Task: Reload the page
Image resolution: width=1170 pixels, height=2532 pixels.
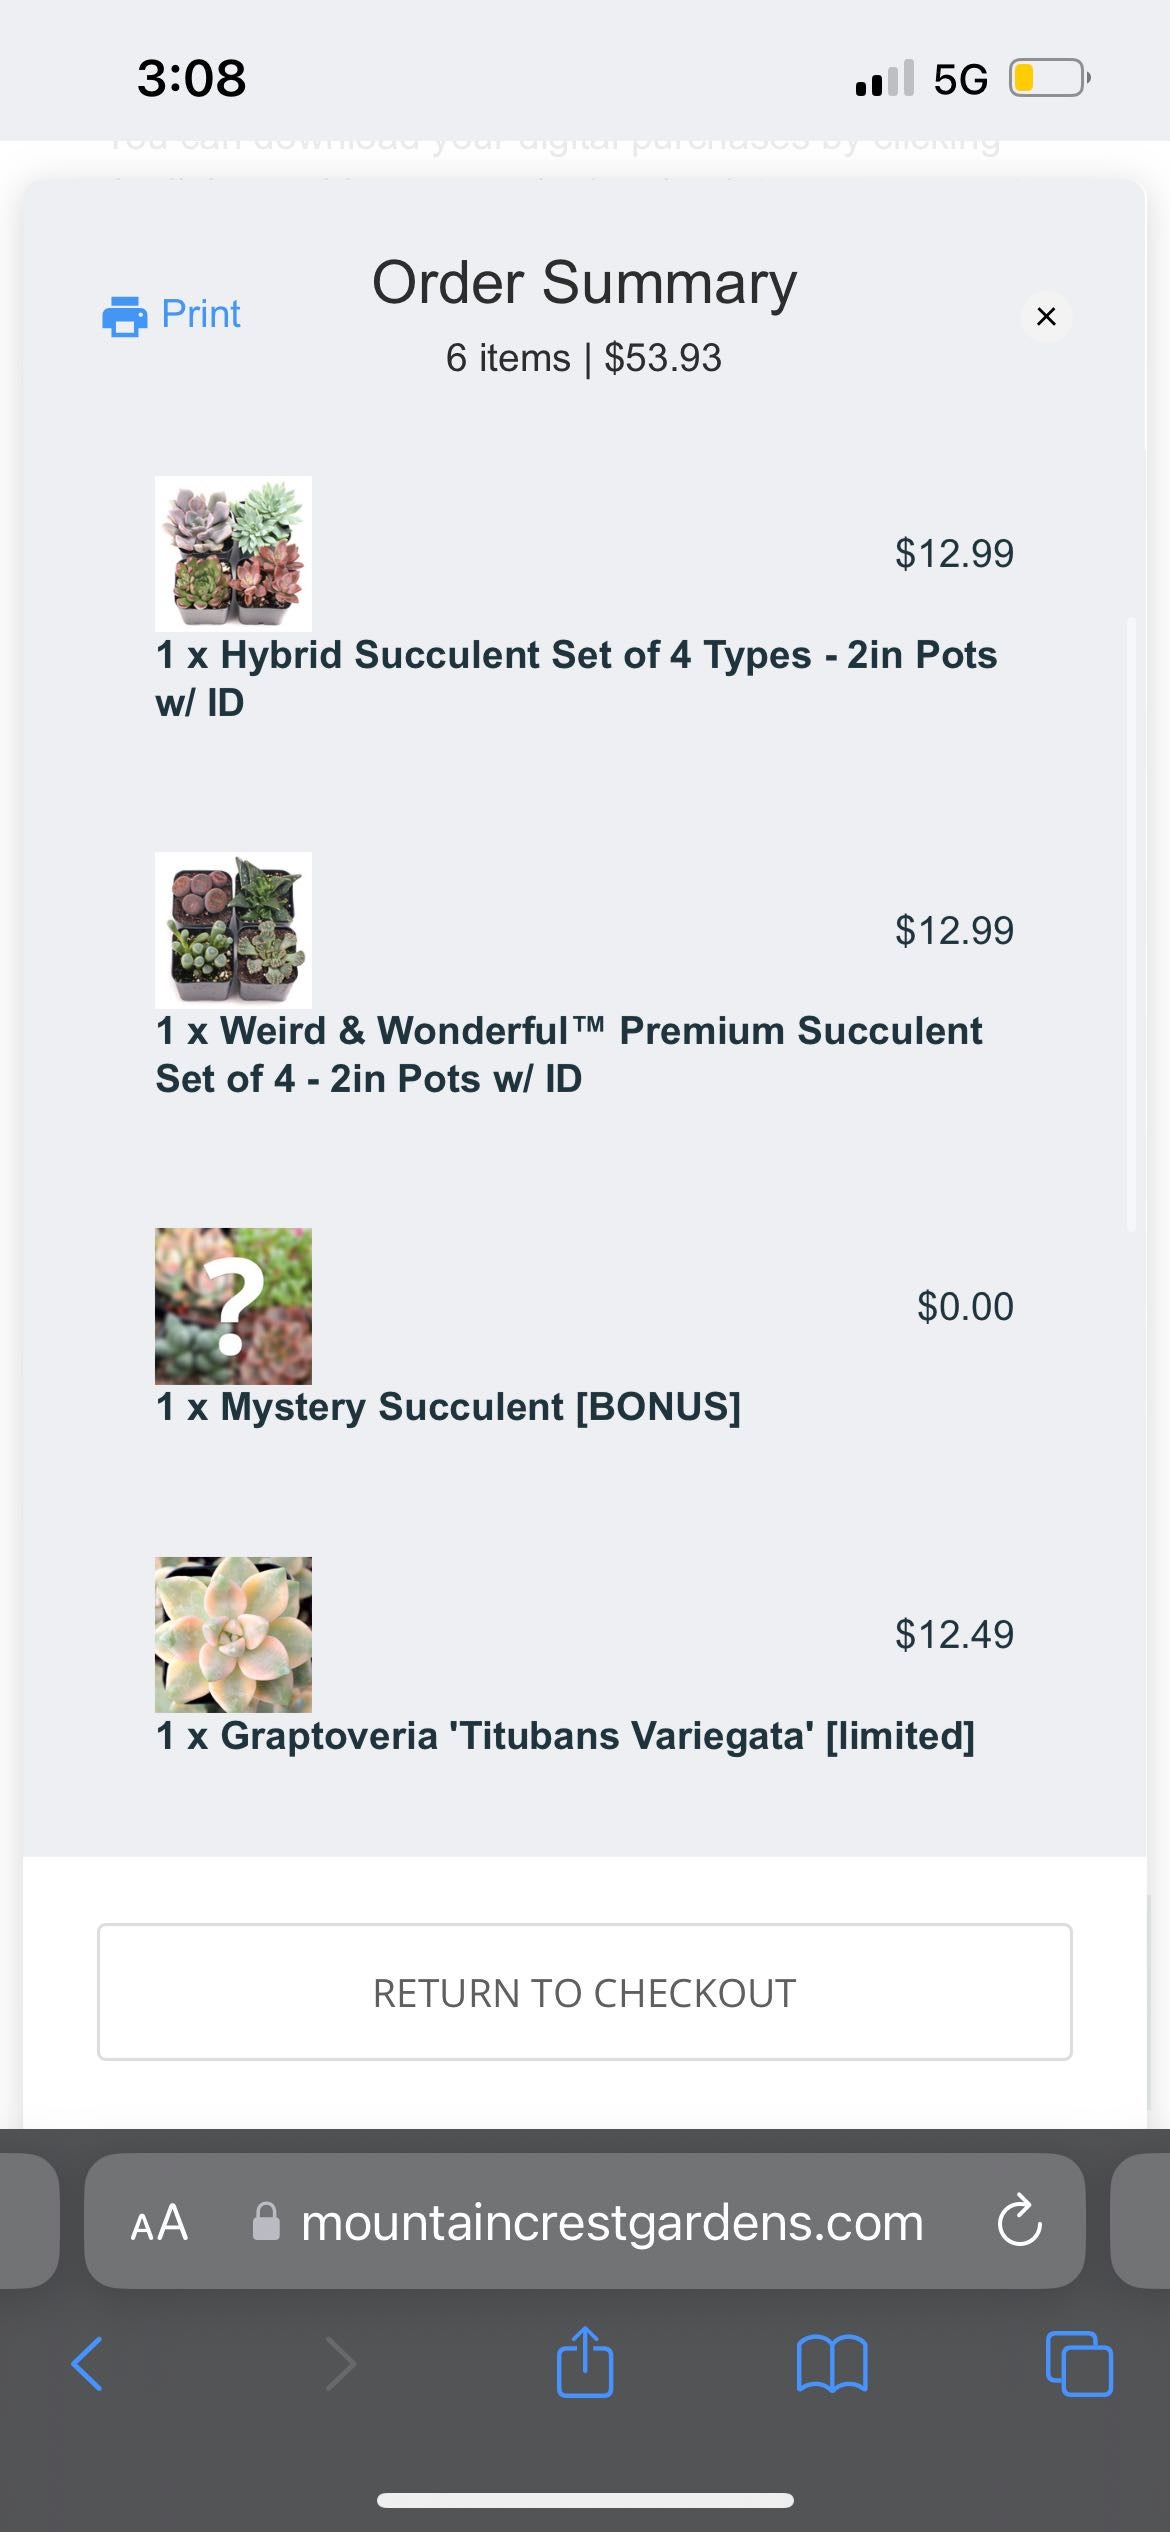Action: [1019, 2222]
